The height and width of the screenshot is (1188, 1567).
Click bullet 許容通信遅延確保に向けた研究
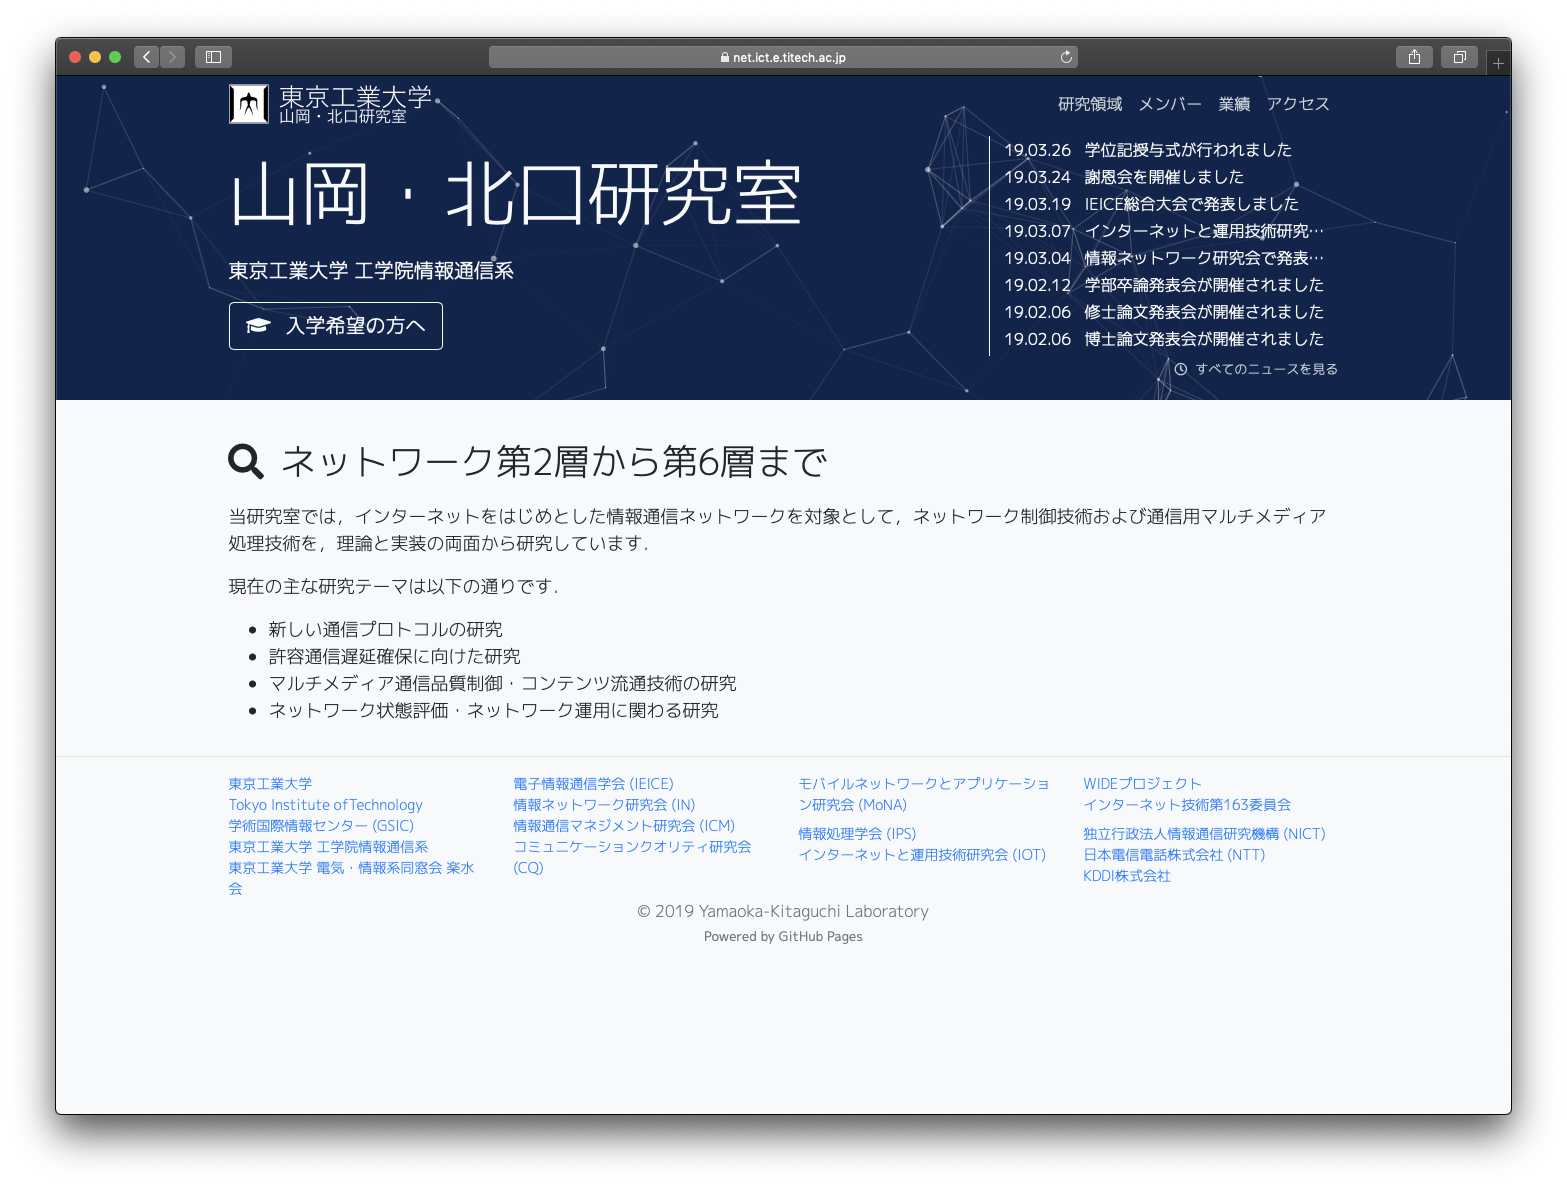coord(395,656)
